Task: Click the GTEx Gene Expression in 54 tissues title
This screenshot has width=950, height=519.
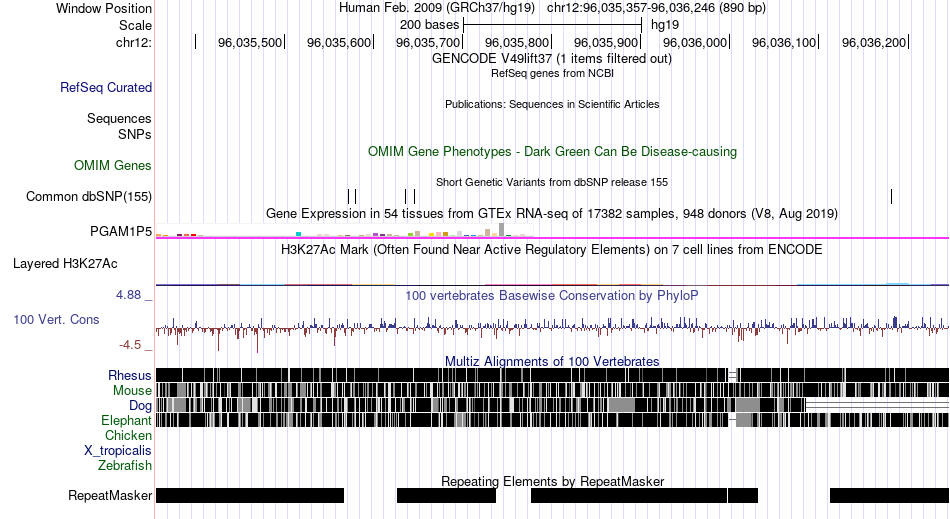Action: tap(552, 214)
